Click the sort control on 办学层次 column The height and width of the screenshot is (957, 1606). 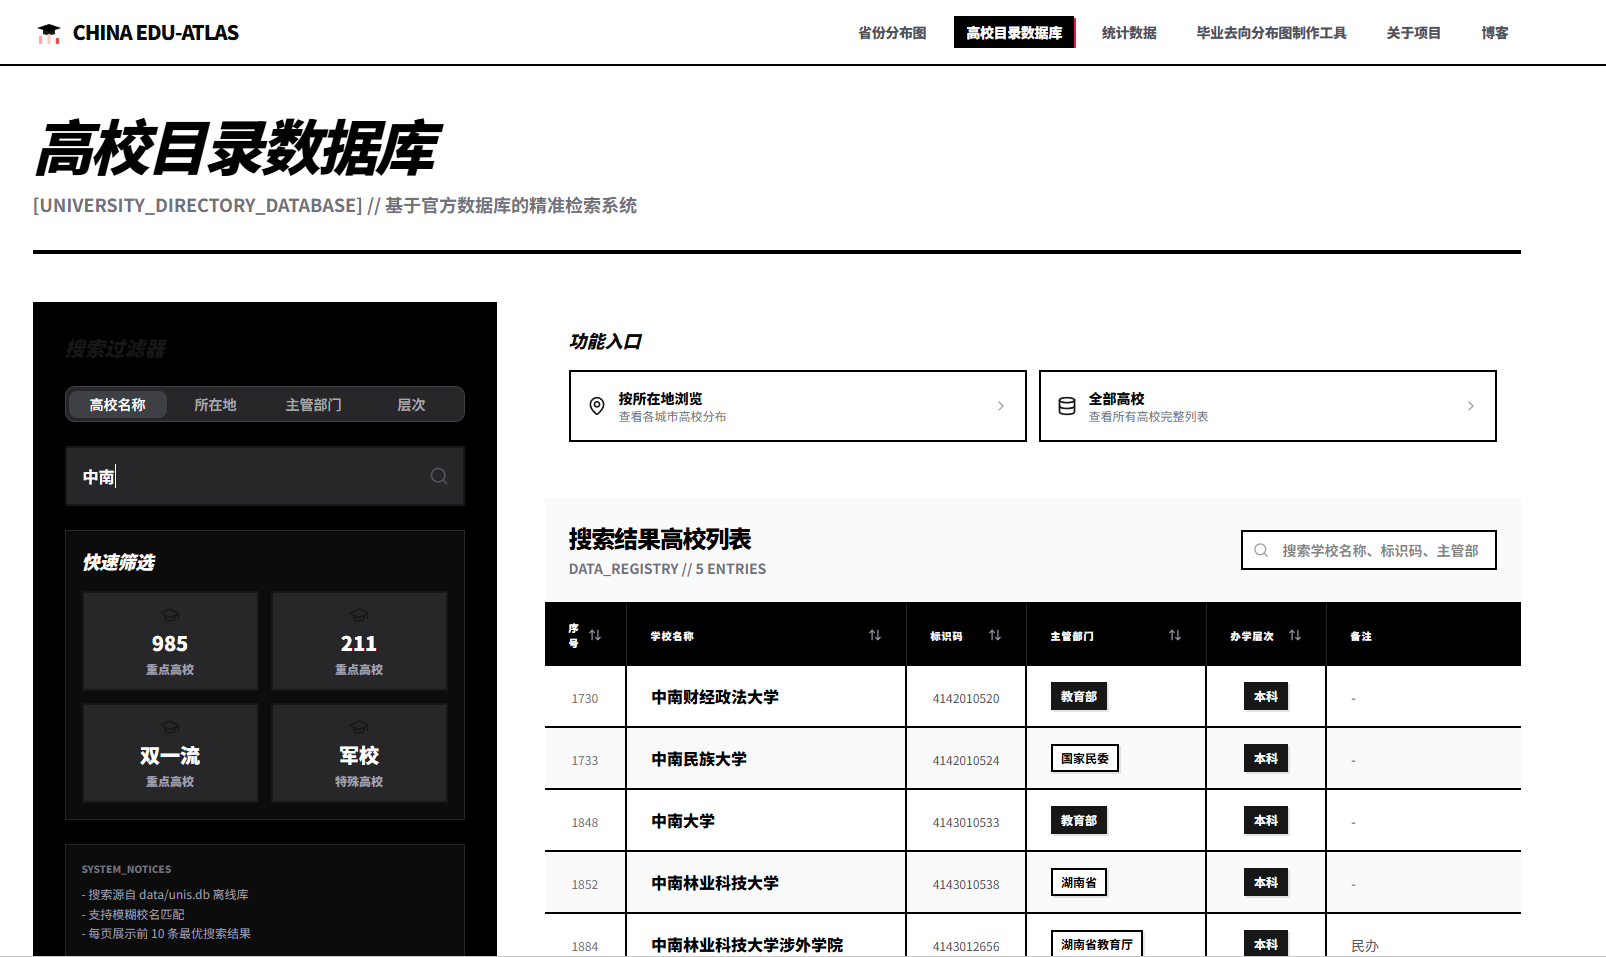(x=1296, y=634)
